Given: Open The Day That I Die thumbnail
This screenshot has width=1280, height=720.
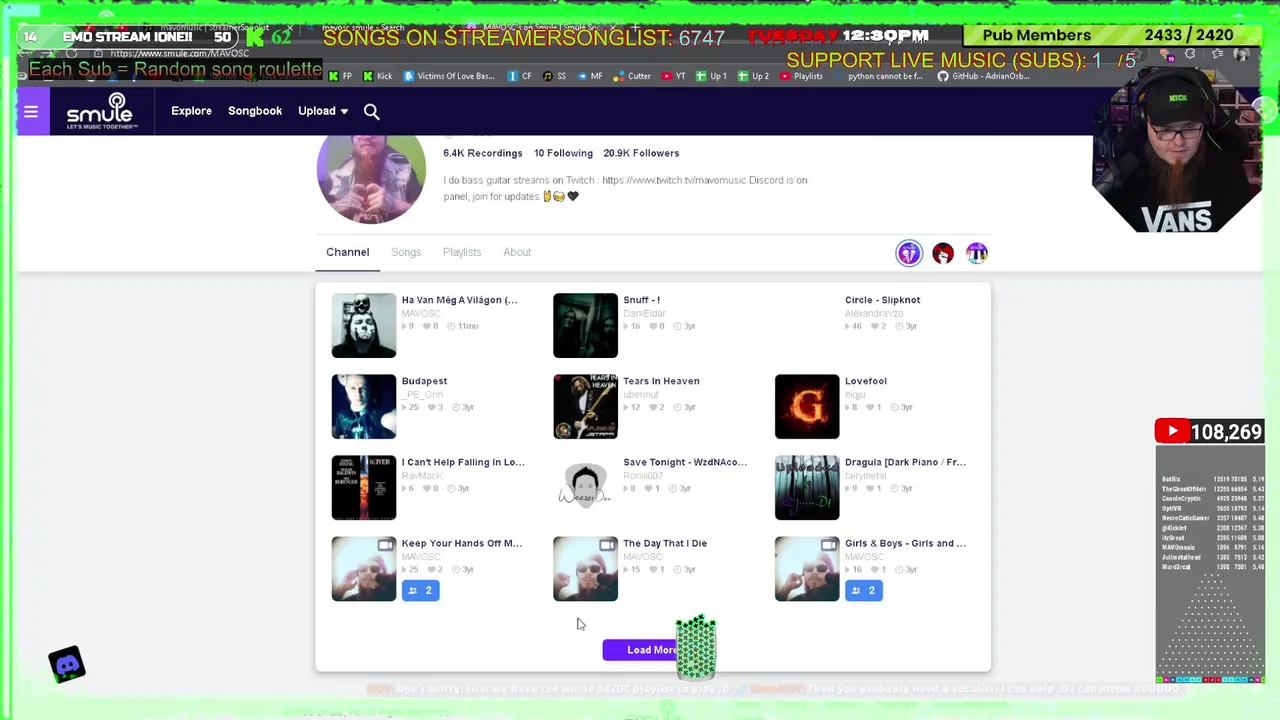Looking at the screenshot, I should (x=585, y=569).
